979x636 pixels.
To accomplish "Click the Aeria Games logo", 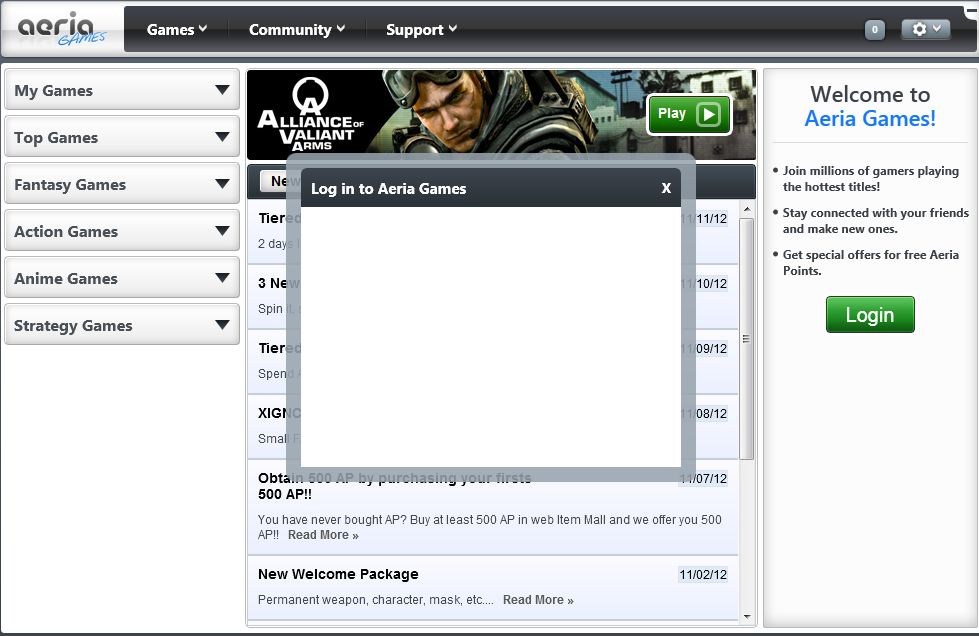I will coord(61,29).
